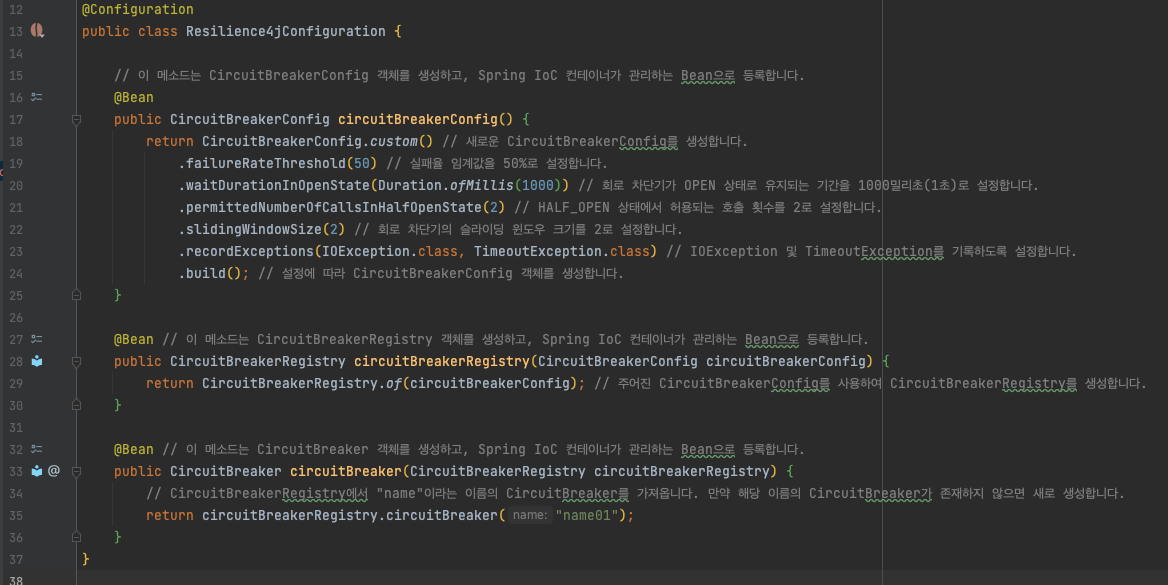
Task: Click the @ gutter icon on line 33
Action: (54, 471)
